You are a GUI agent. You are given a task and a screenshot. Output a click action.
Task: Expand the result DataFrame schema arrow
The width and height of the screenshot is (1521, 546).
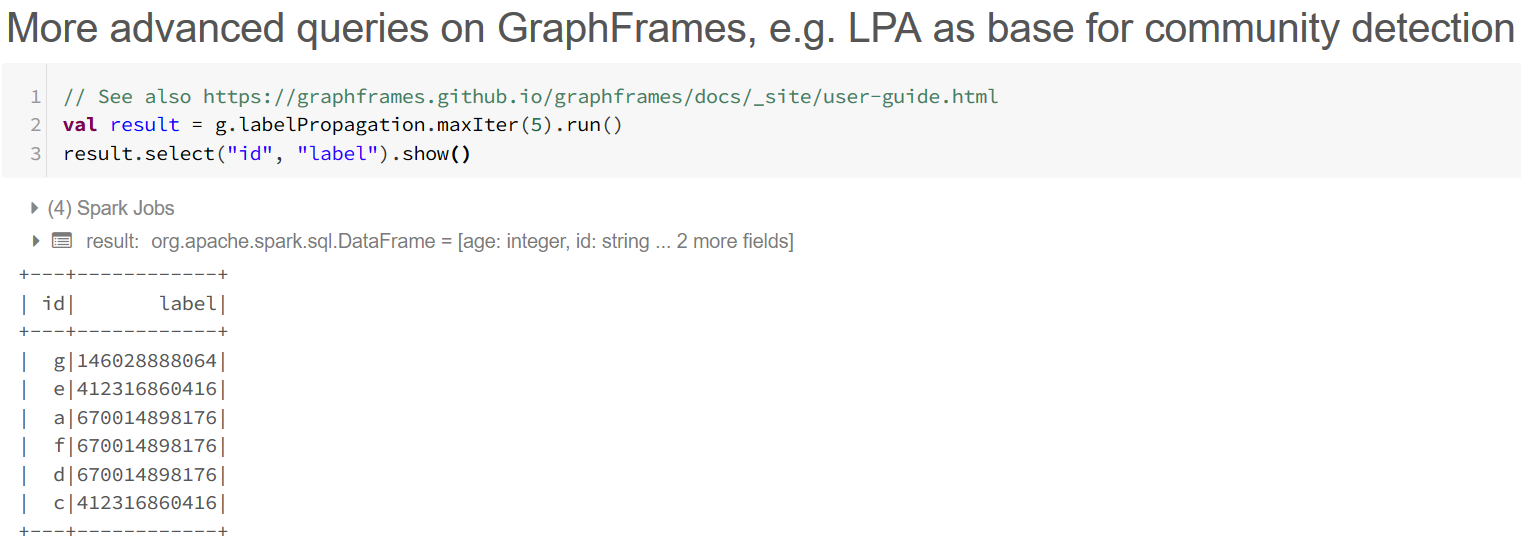(36, 241)
